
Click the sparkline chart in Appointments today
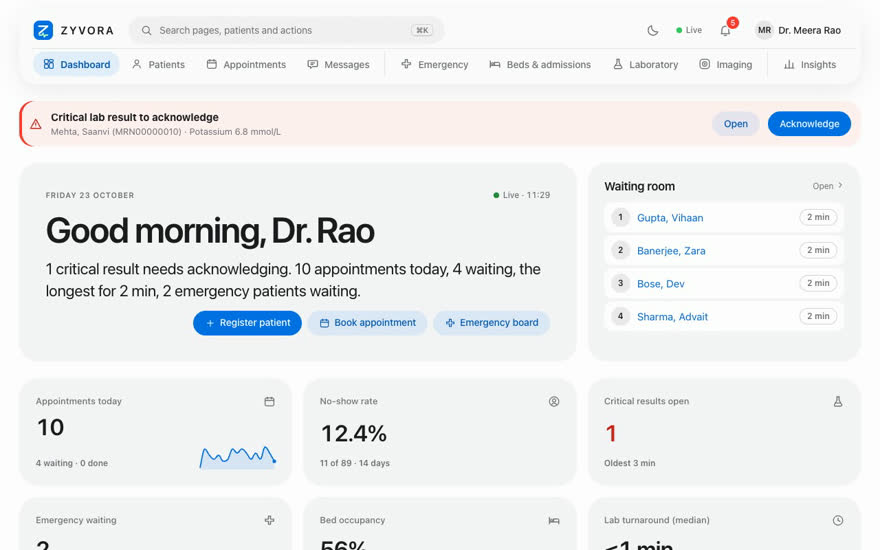click(237, 457)
